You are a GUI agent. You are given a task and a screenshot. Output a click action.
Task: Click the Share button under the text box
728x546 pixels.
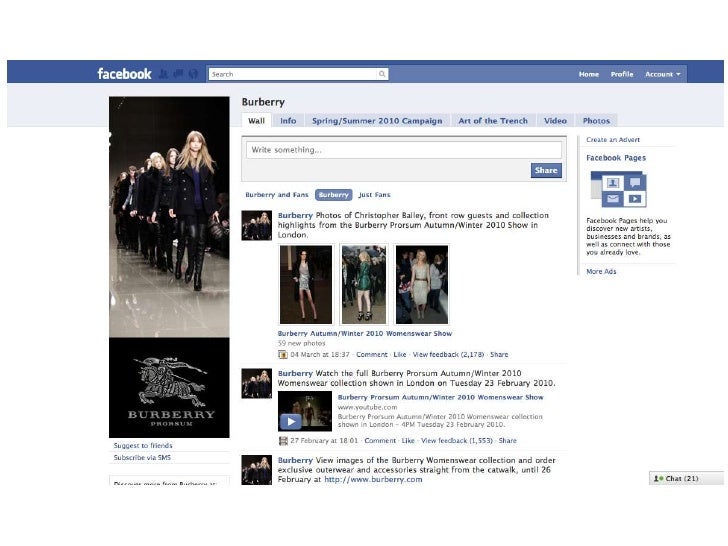[x=546, y=170]
